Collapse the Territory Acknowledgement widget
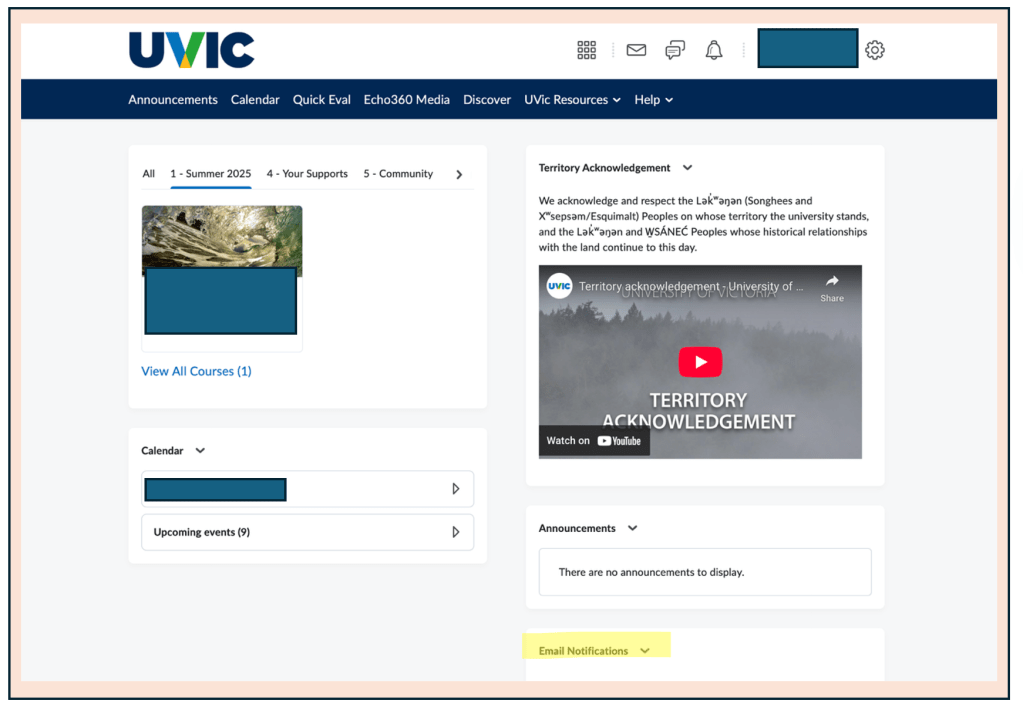Viewport: 1023px width, 707px height. coord(687,168)
